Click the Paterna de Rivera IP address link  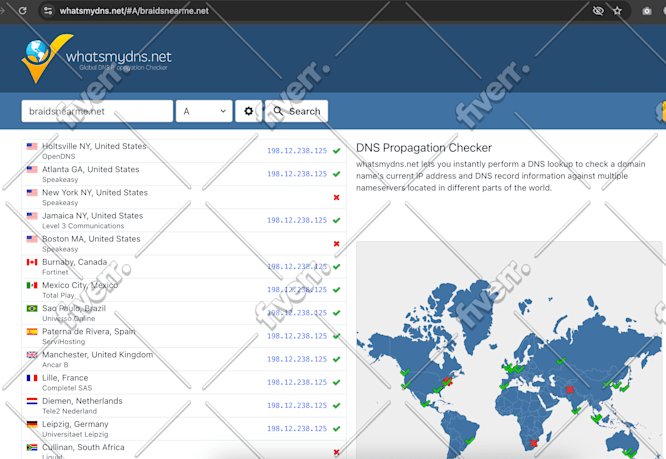click(x=297, y=336)
